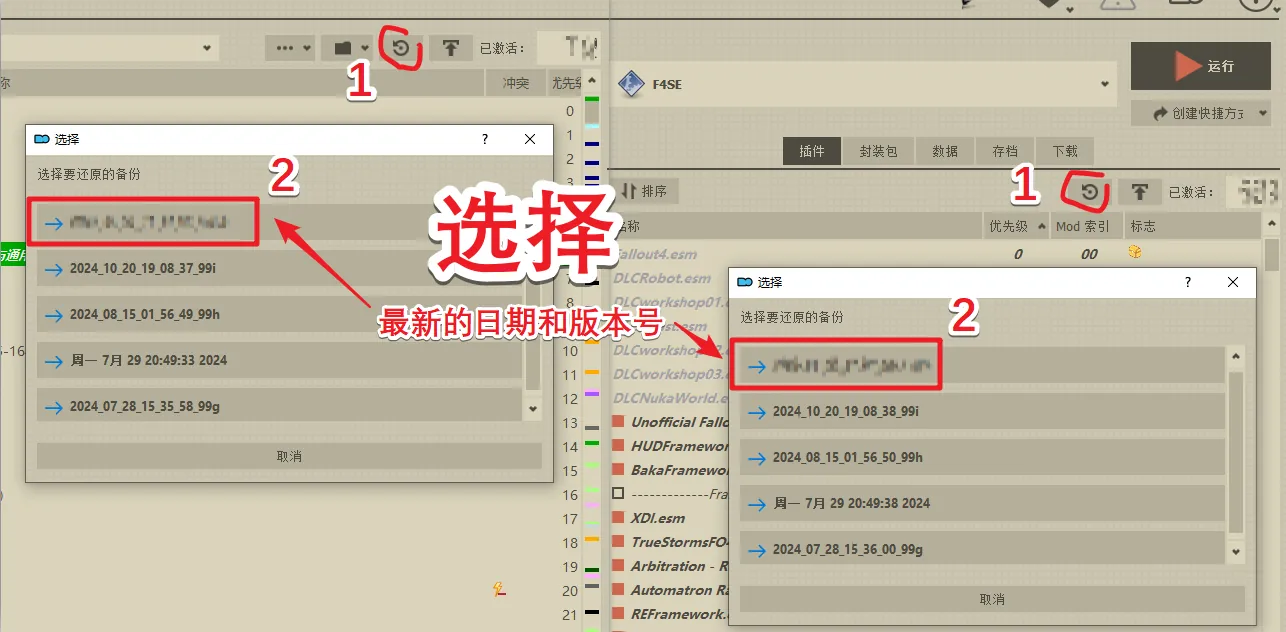Switch to the 插件 tab

pyautogui.click(x=812, y=151)
